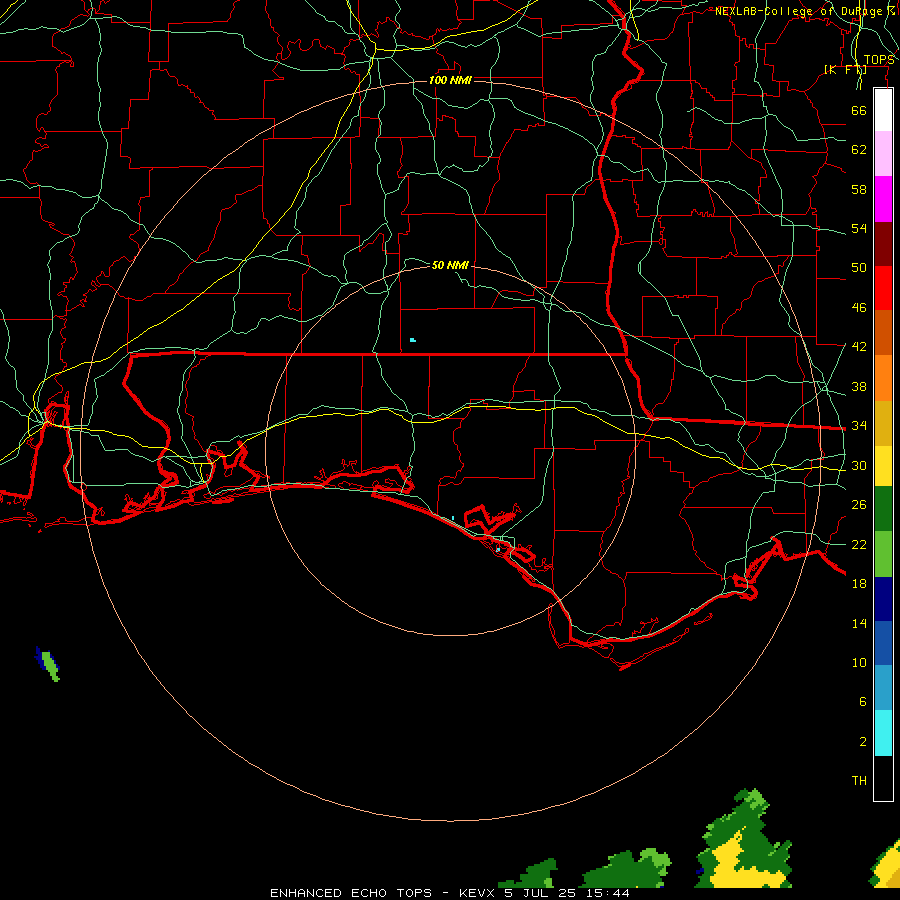The image size is (900, 900).
Task: Click the "66" legend value
Action: [859, 110]
